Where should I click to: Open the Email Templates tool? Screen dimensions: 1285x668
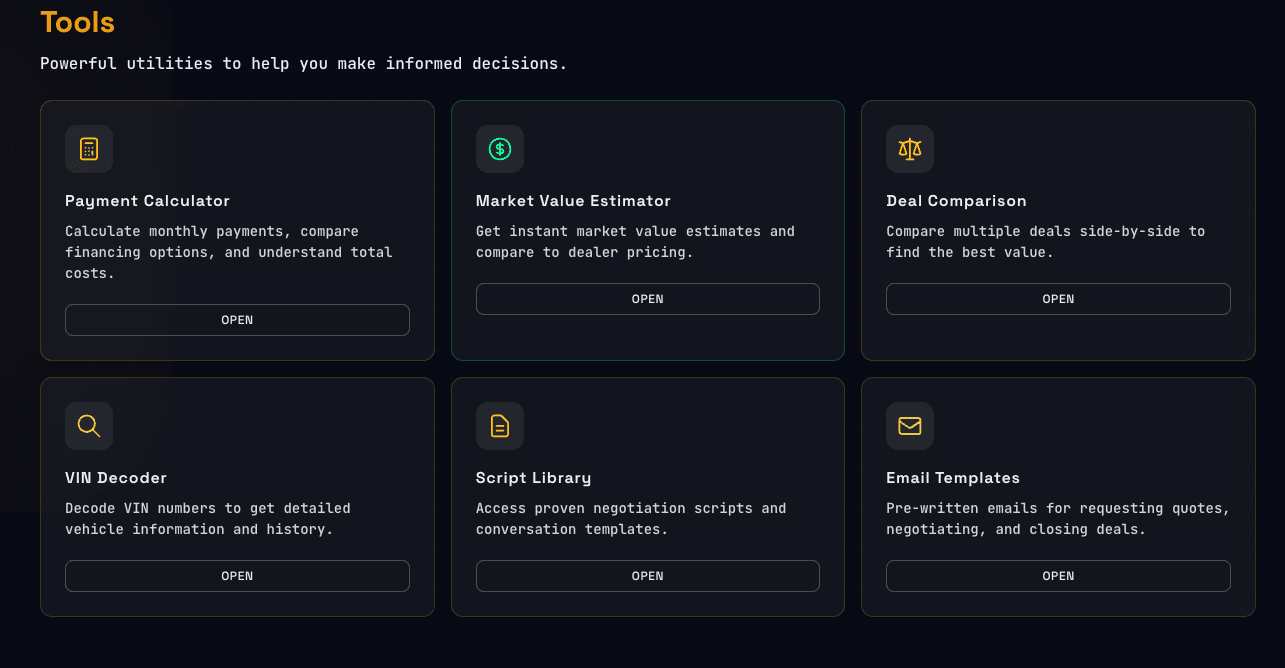pyautogui.click(x=1057, y=575)
